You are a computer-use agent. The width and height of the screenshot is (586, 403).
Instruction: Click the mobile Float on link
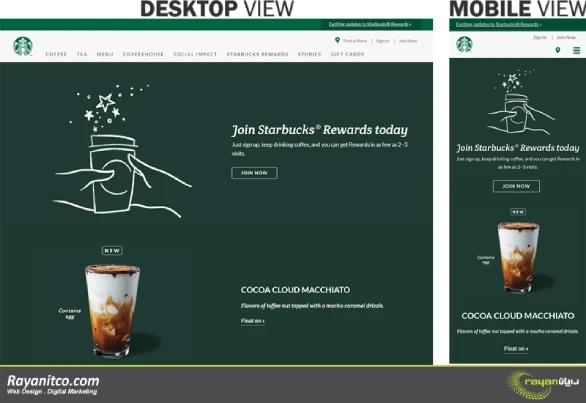tap(516, 349)
